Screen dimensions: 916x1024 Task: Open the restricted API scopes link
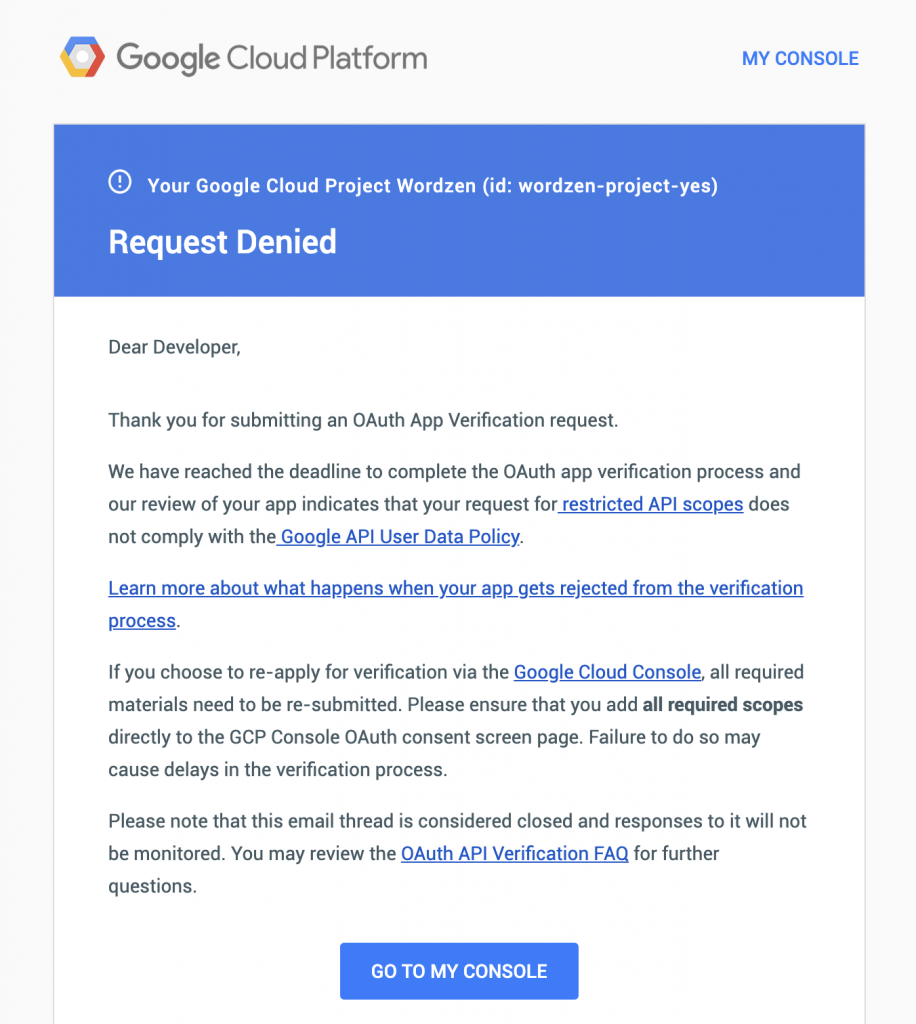point(652,504)
